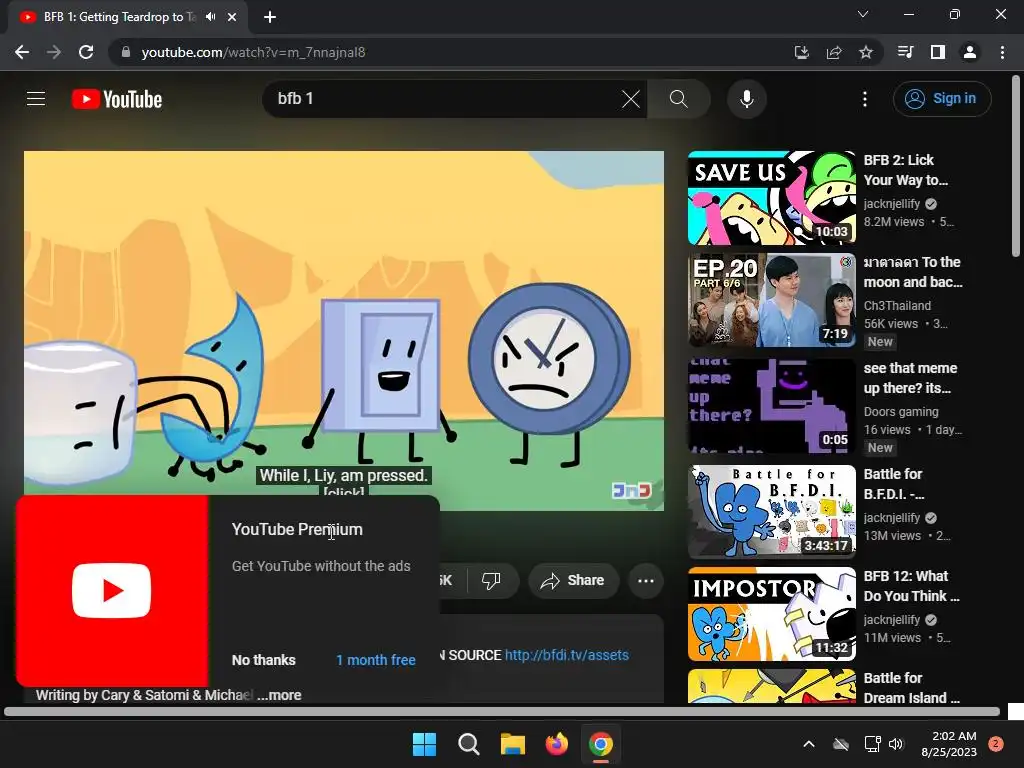Accept the 1 month free offer
This screenshot has height=768, width=1024.
[376, 660]
